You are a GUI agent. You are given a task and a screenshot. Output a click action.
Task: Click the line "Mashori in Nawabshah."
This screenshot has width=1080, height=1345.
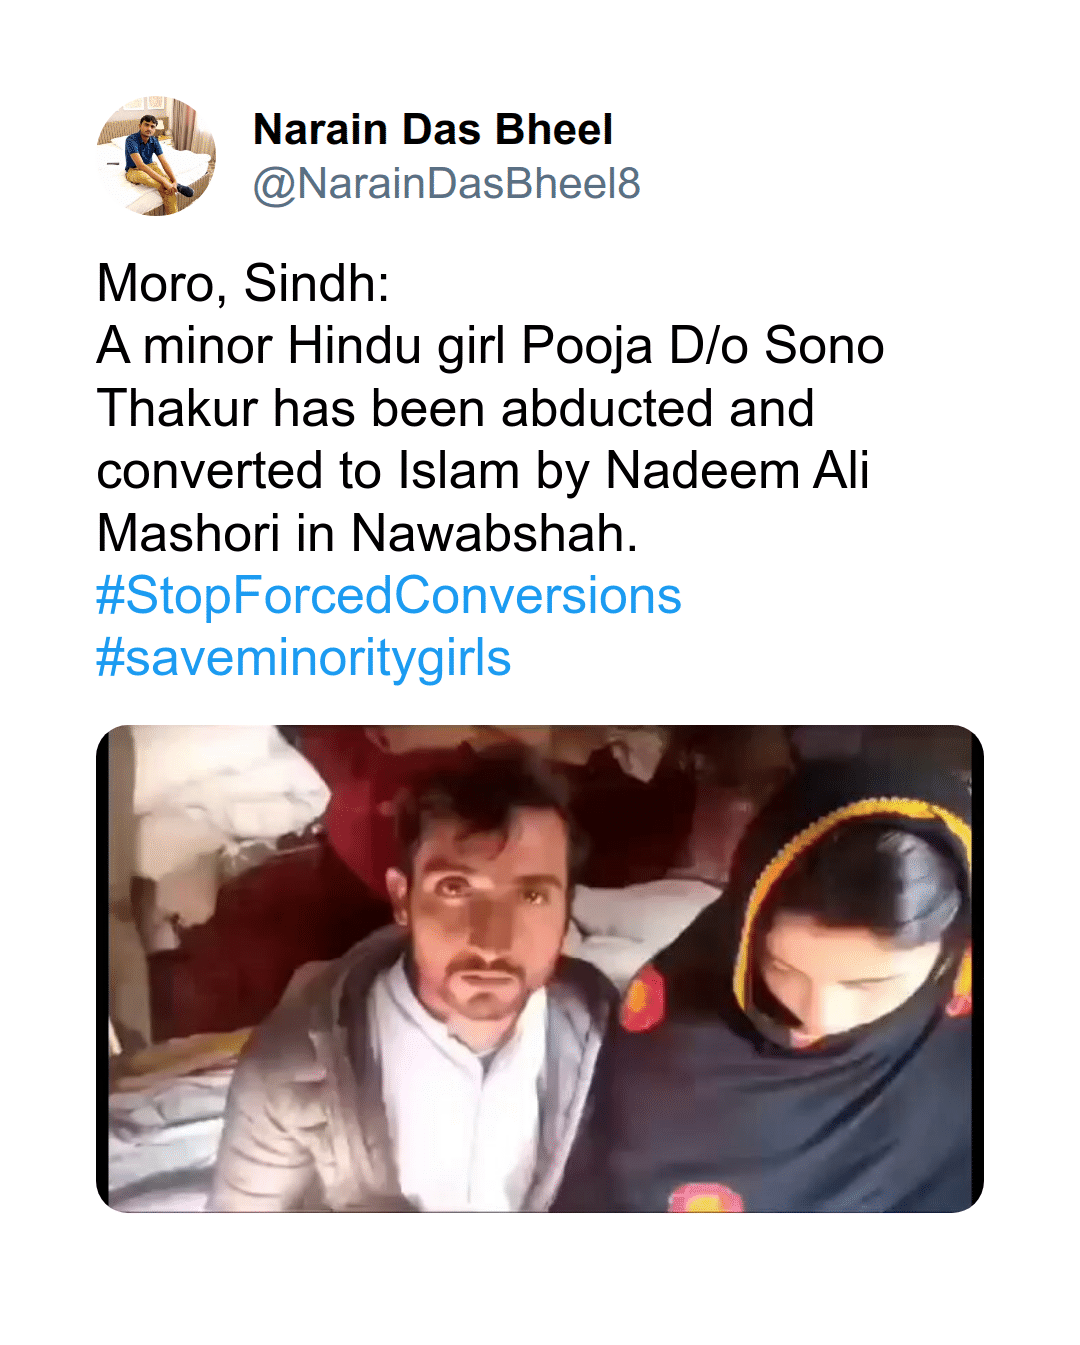367,533
